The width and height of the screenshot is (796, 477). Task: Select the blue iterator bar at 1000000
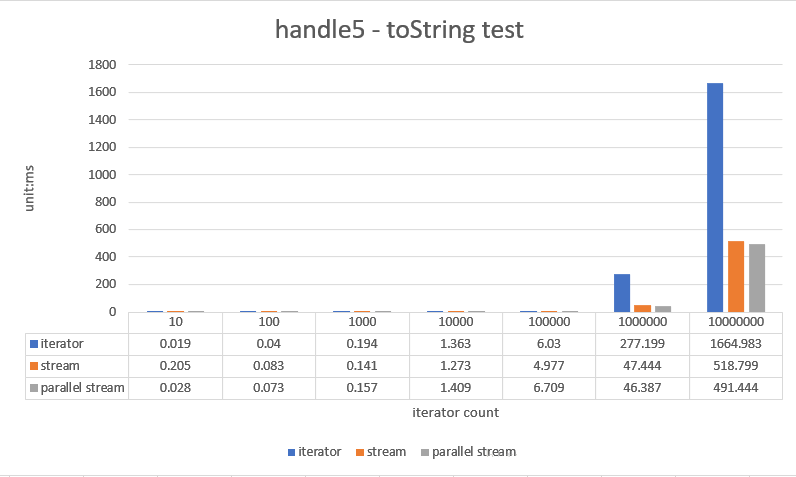pyautogui.click(x=622, y=293)
